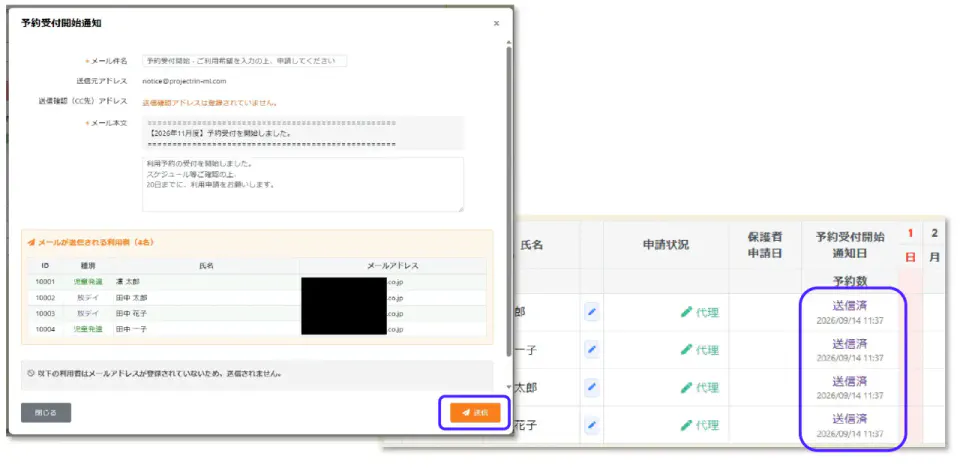Click the mail body textarea starting 利用予約の受付を開始しました
The image size is (960, 468).
tap(303, 184)
